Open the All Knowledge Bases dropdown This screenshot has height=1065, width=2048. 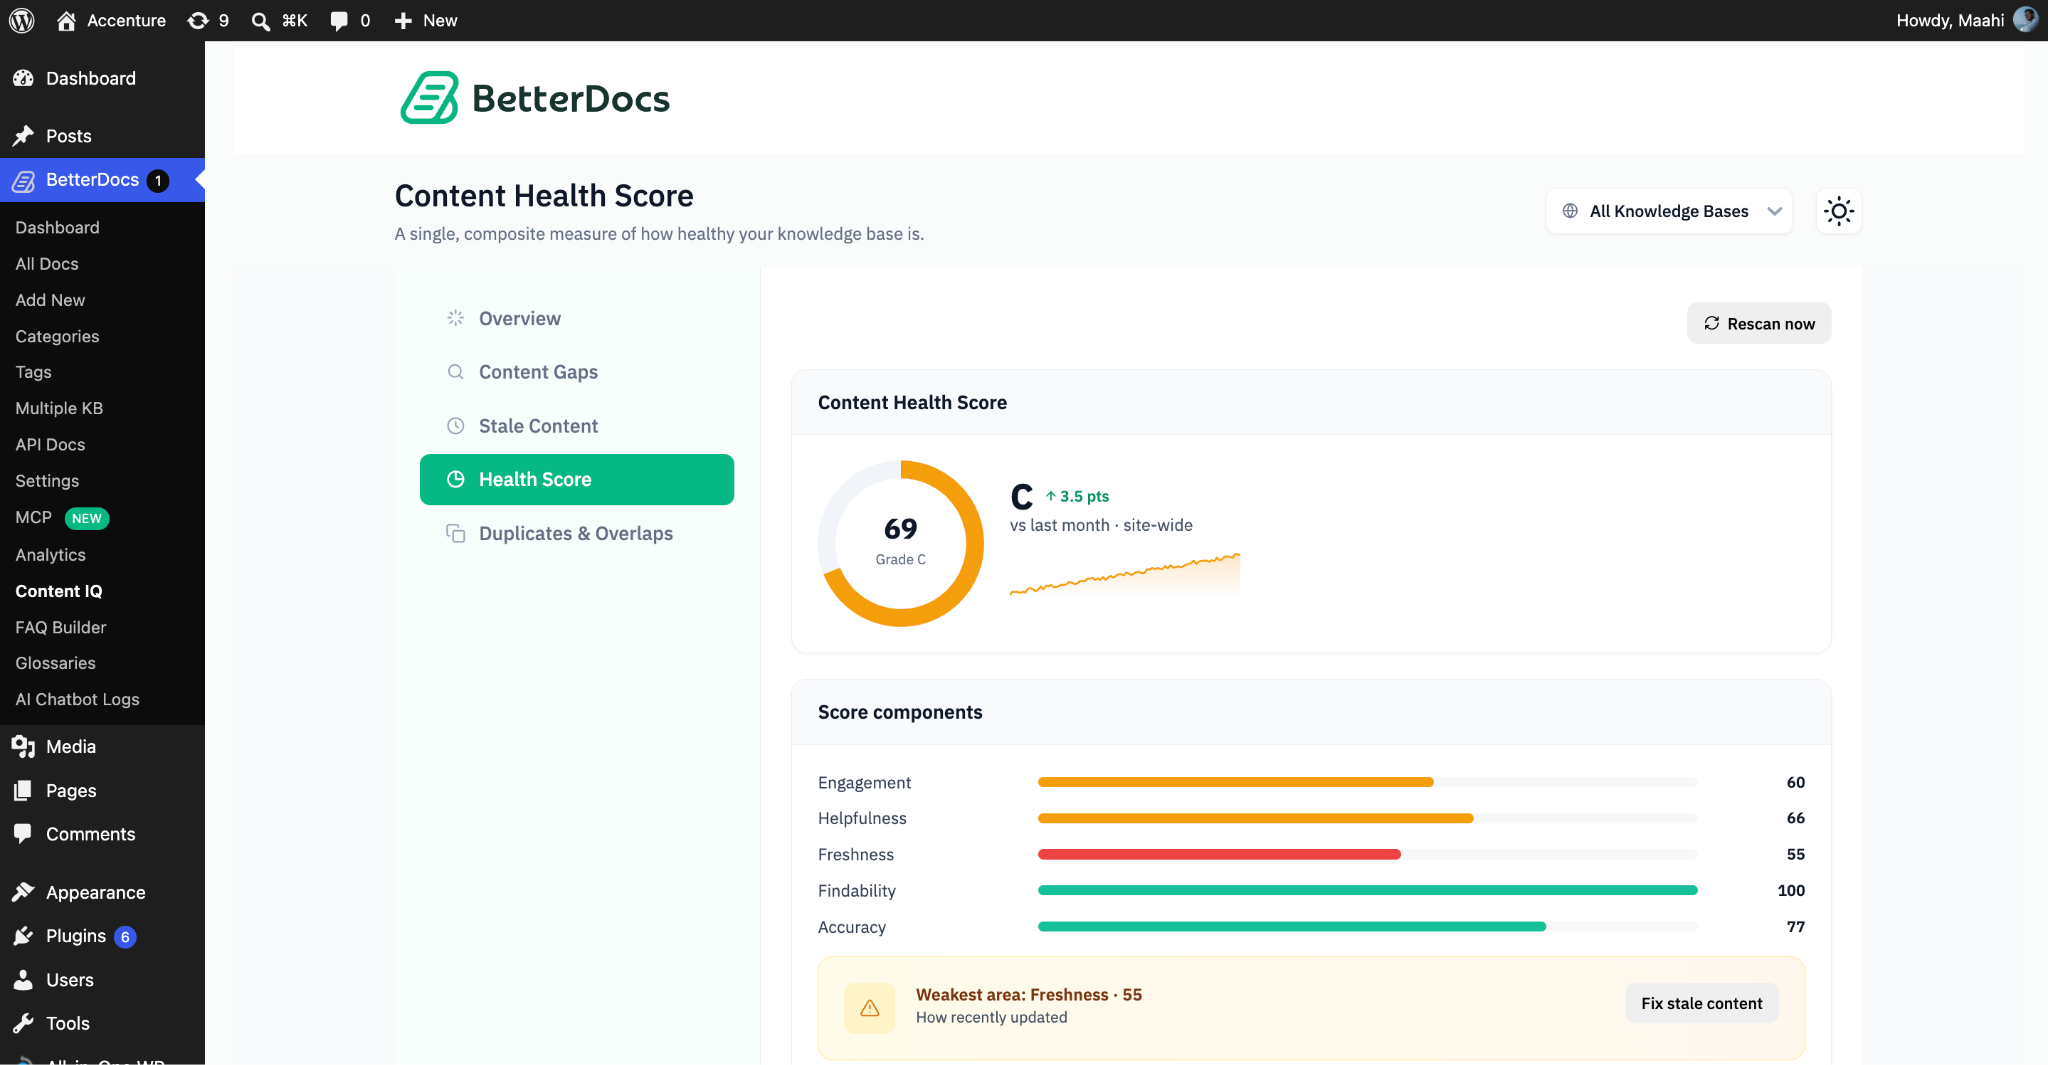(1669, 211)
